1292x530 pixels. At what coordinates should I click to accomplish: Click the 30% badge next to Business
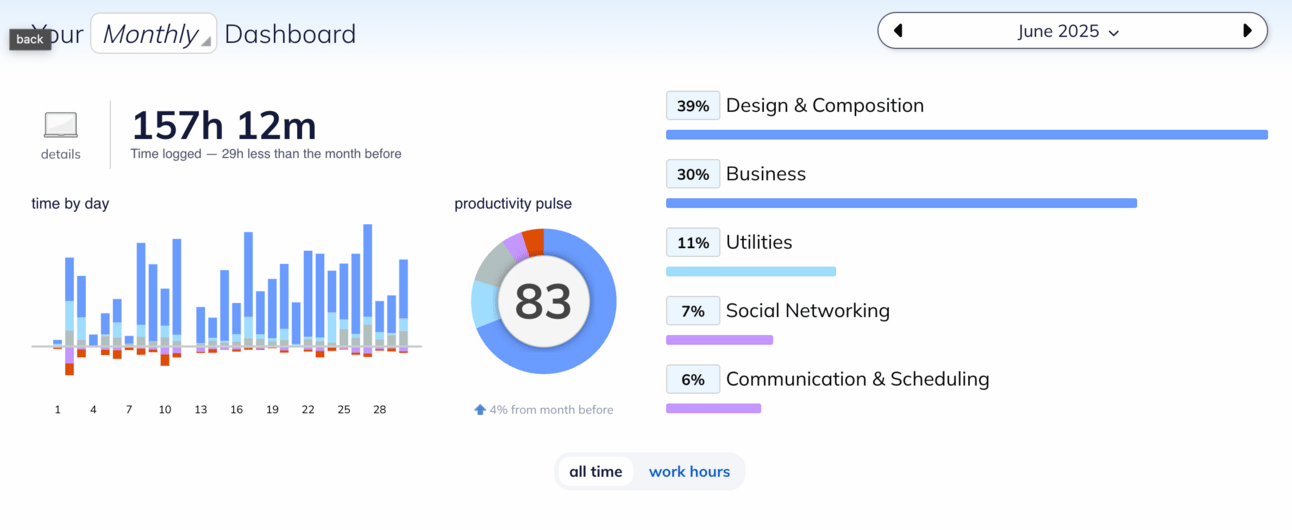point(693,174)
